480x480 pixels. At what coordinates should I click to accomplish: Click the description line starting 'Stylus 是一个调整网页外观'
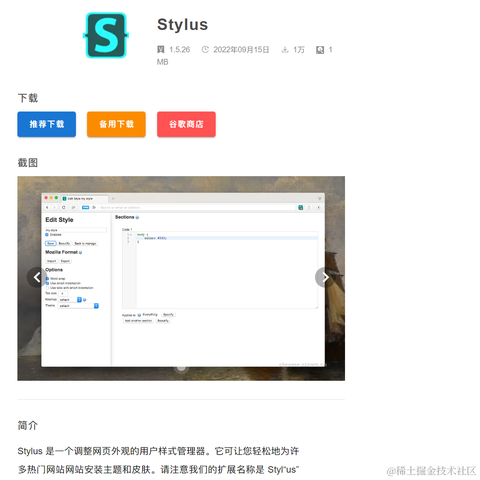(158, 451)
